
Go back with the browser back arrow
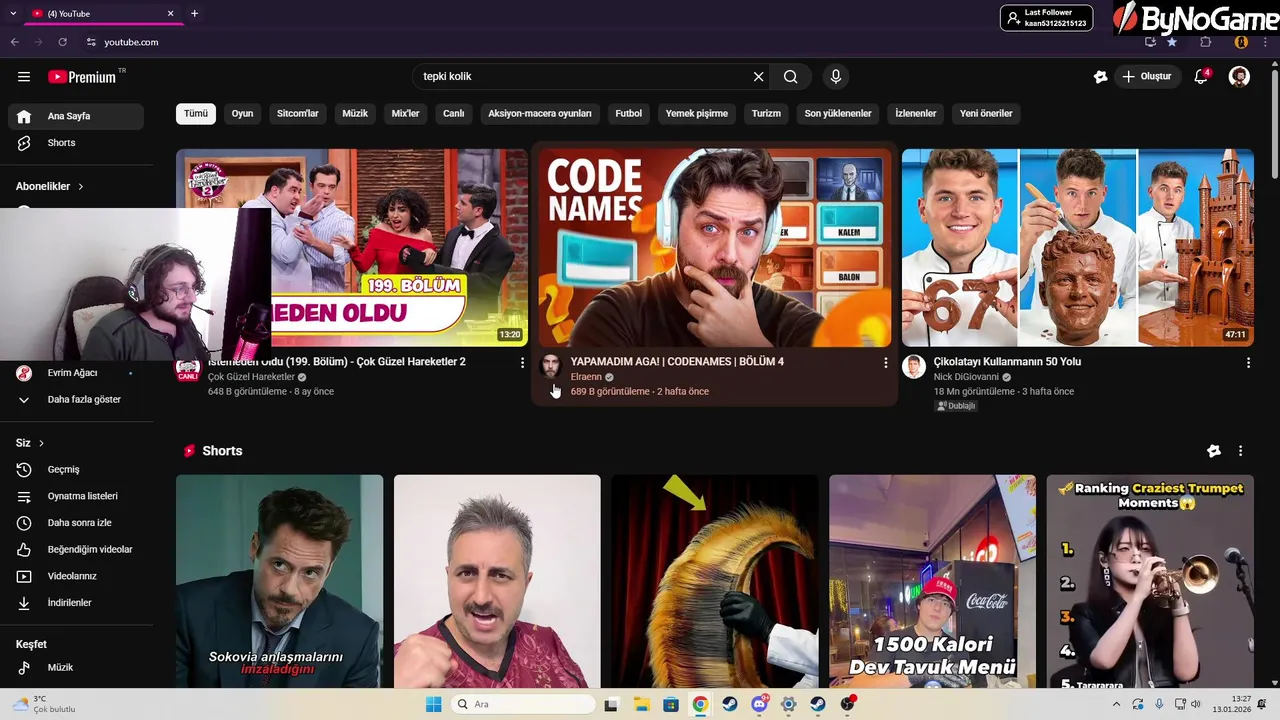pyautogui.click(x=15, y=42)
